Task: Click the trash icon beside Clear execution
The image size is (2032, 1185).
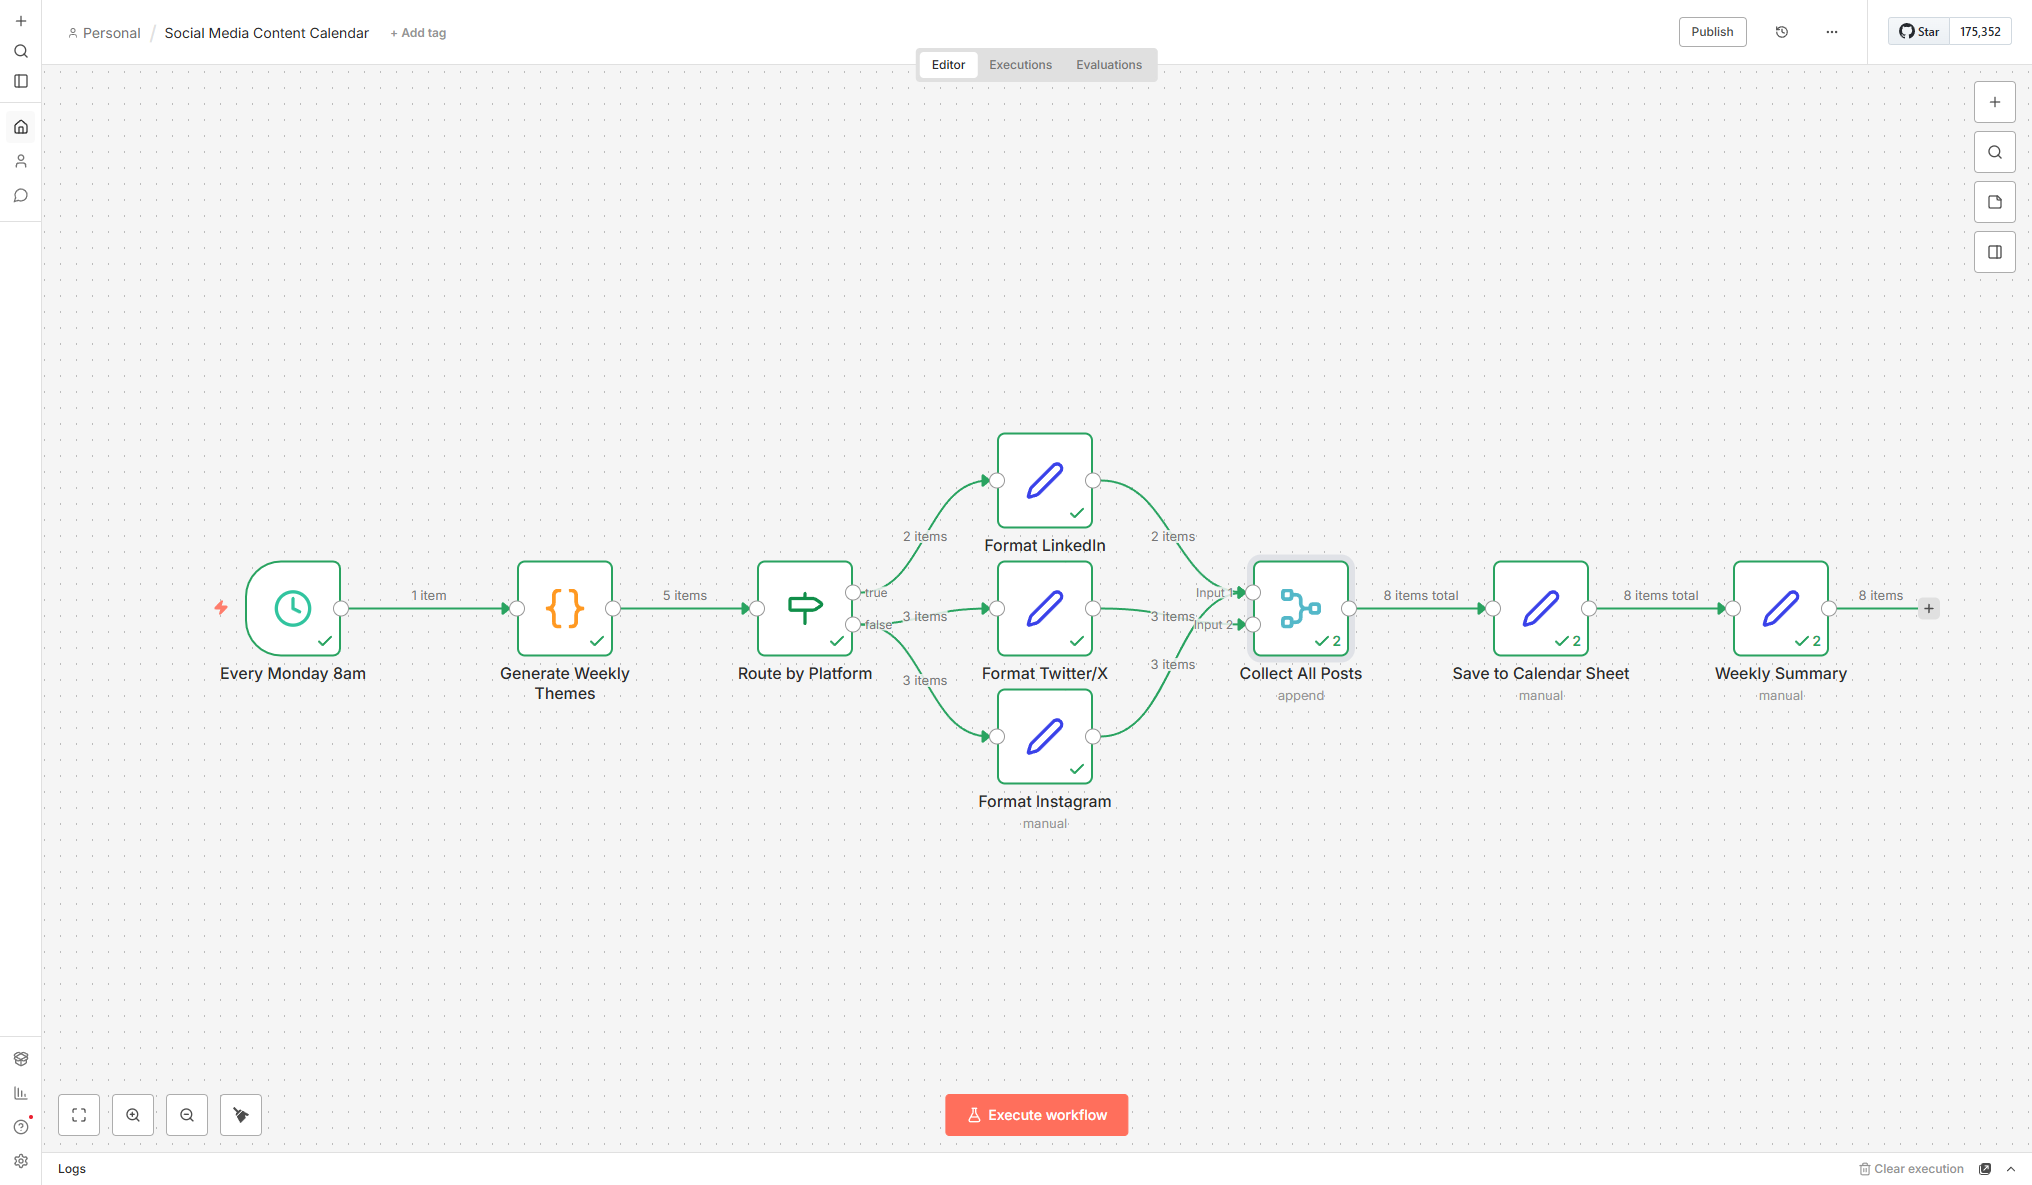Action: point(1864,1168)
